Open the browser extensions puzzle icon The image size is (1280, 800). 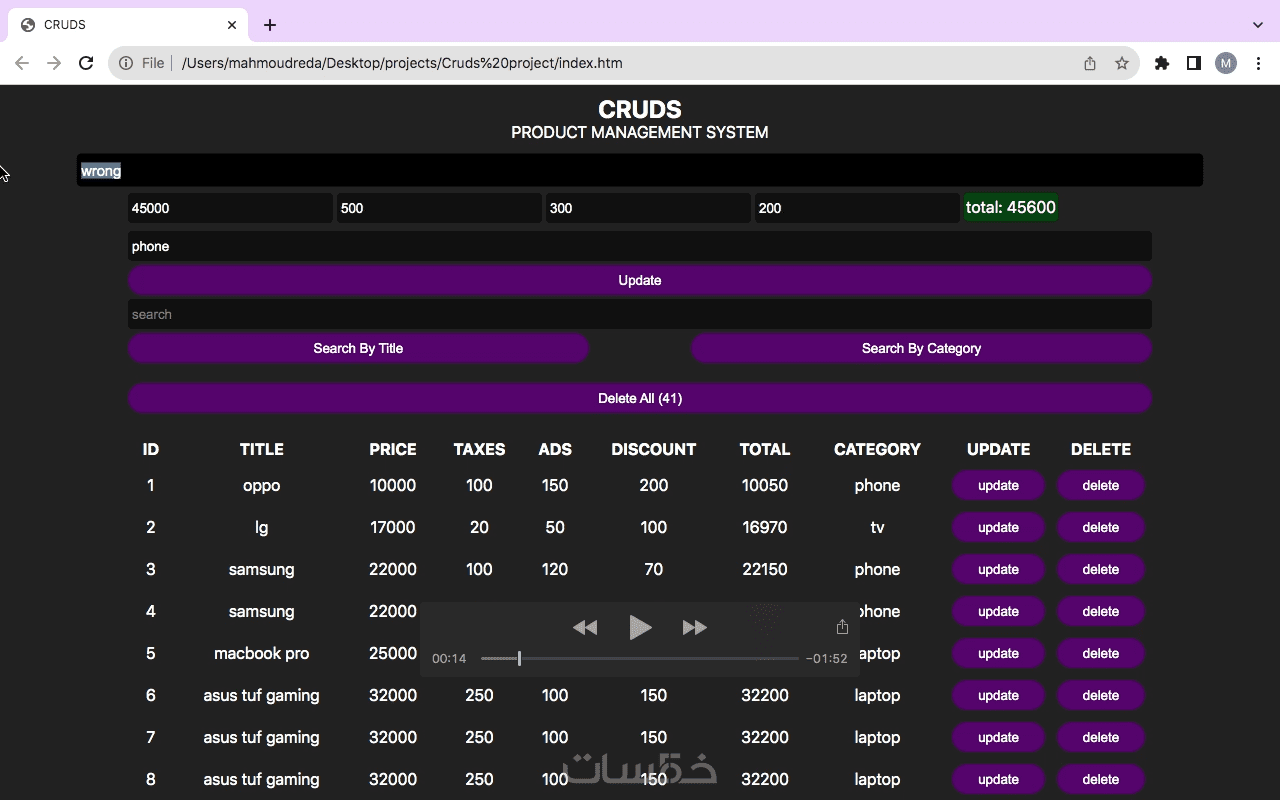point(1161,63)
